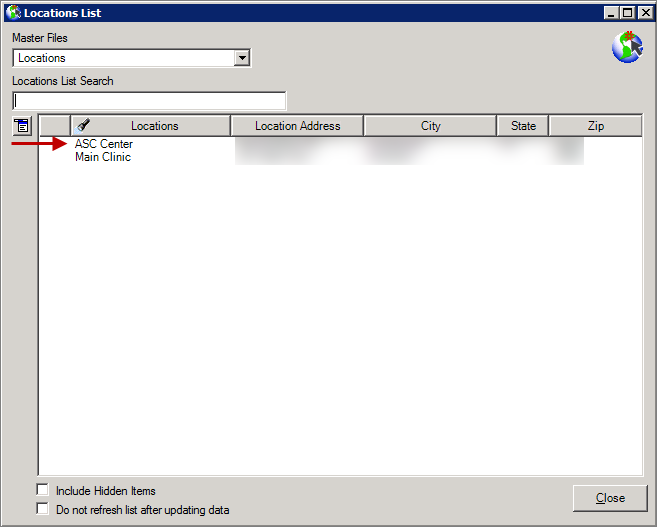
Task: Sort by the State column header
Action: coord(523,126)
